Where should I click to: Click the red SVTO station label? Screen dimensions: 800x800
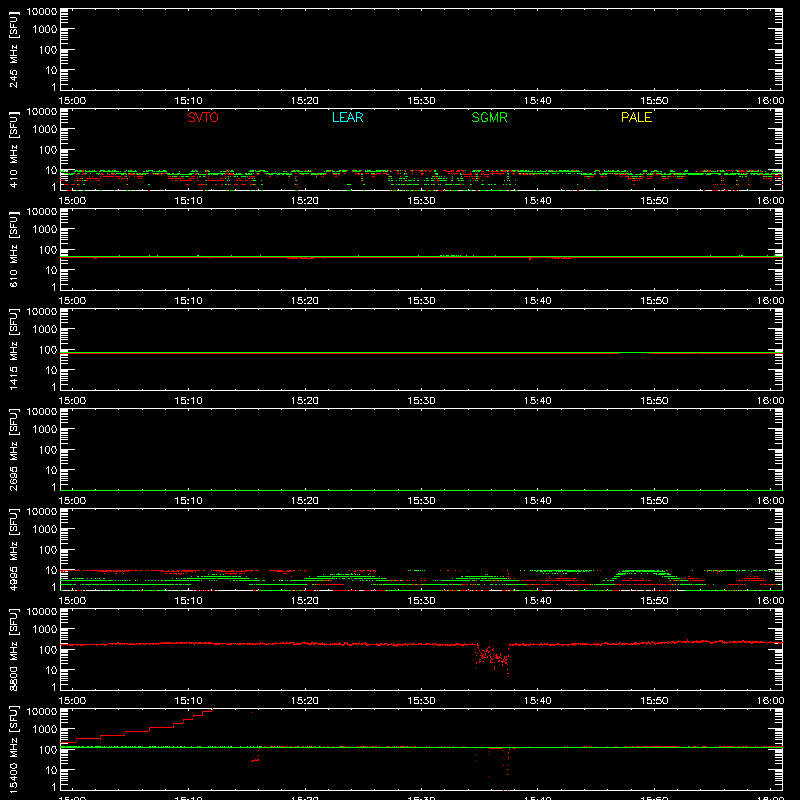tap(203, 117)
